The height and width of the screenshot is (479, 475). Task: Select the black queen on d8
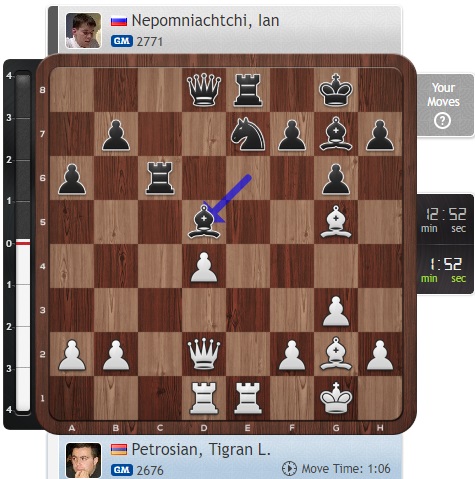click(x=204, y=90)
